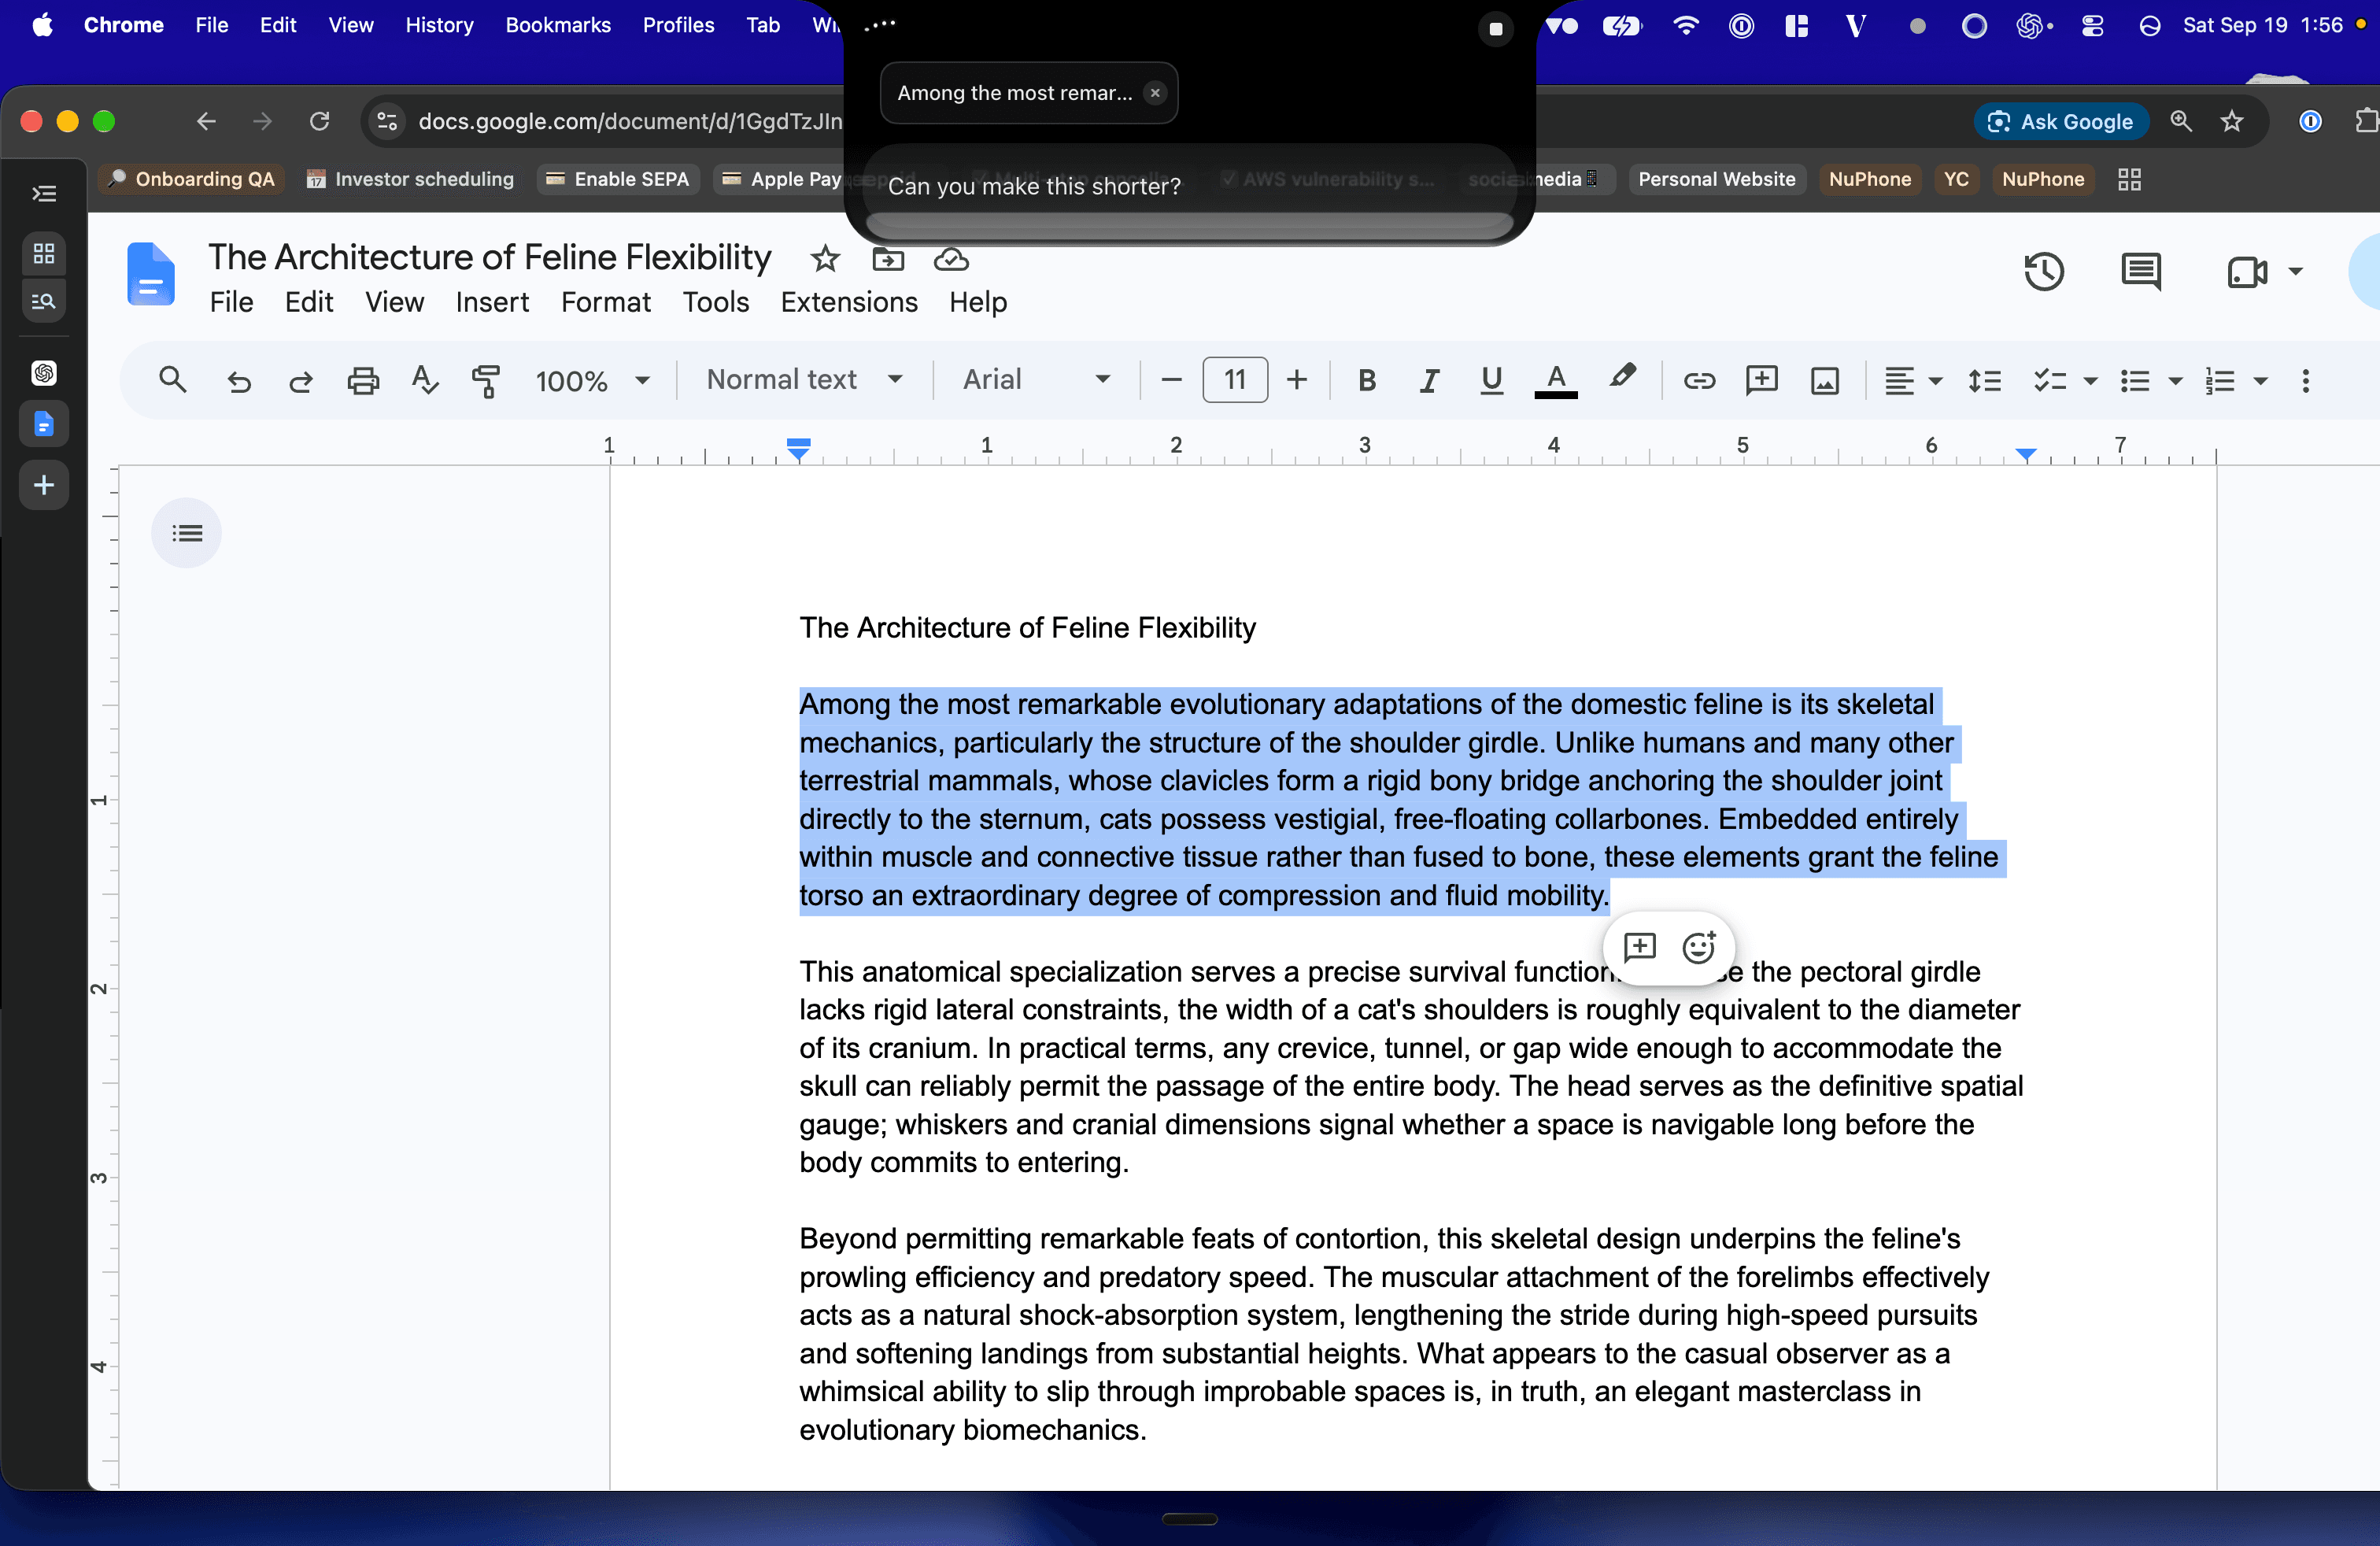Viewport: 2380px width, 1546px height.
Task: Increase the font size
Action: pyautogui.click(x=1297, y=380)
